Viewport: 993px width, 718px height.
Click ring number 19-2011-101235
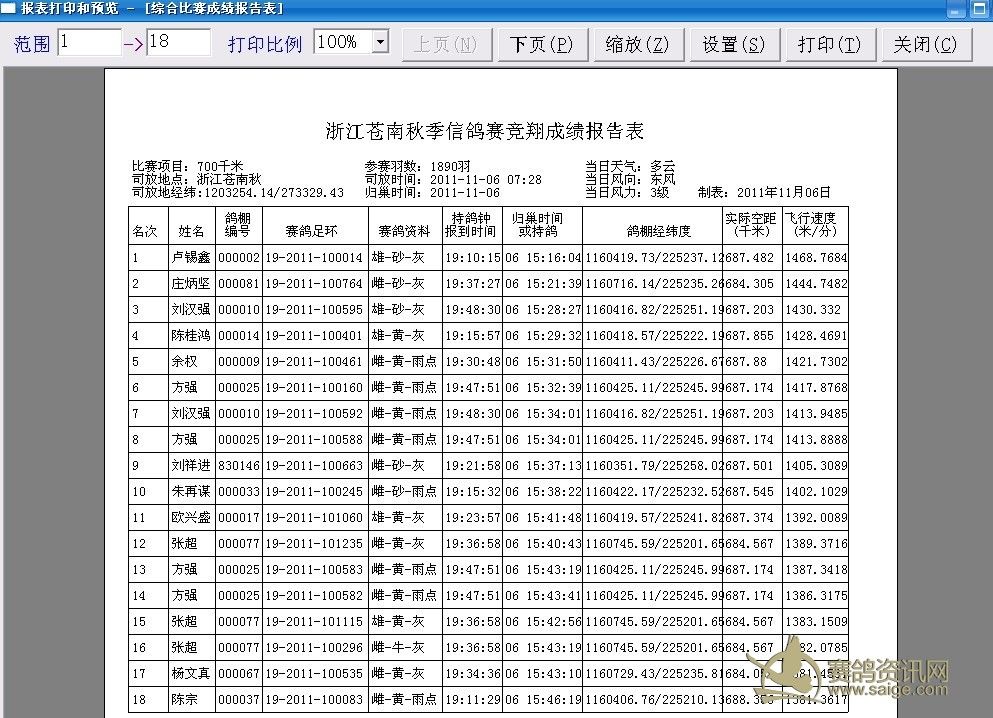(314, 543)
